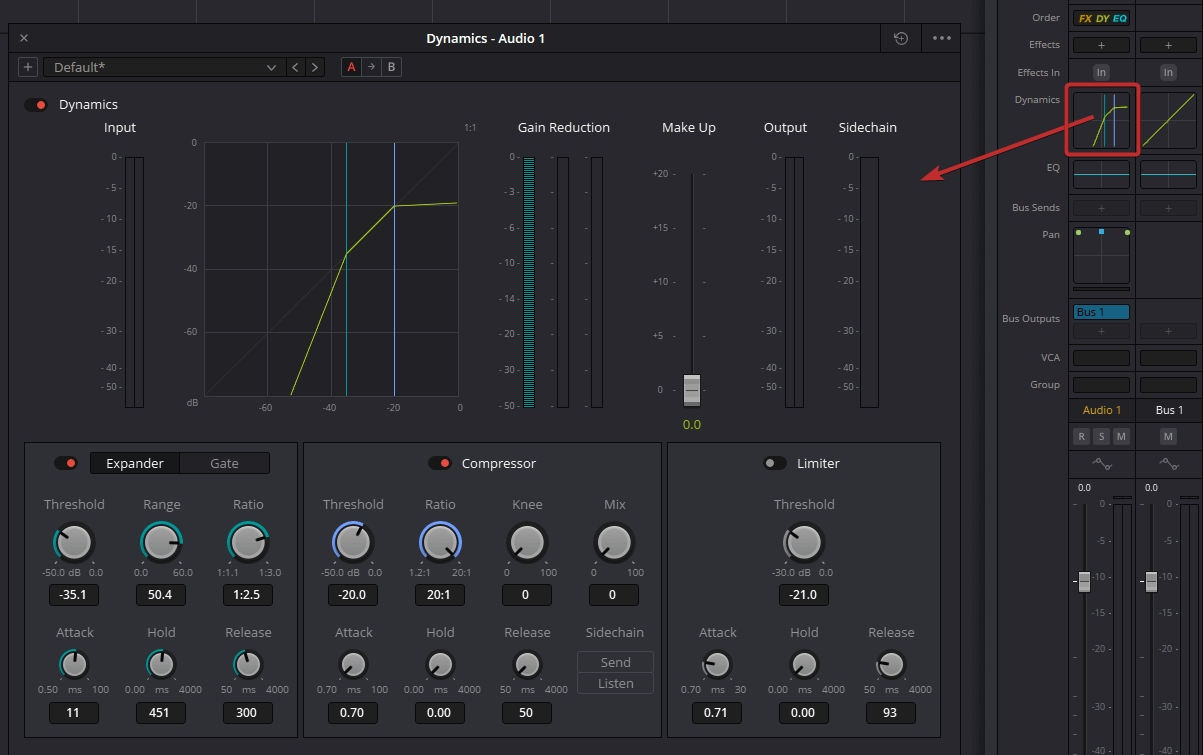Toggle the Compressor enable switch
Screen dimensions: 1203x755
click(440, 463)
